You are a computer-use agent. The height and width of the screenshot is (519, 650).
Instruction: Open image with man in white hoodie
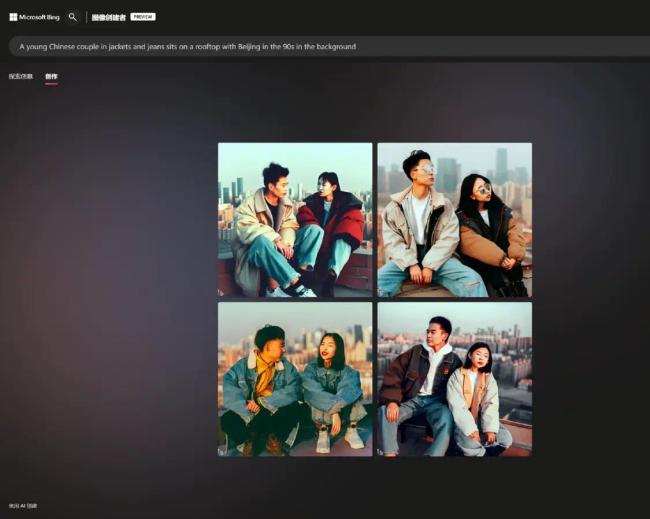[455, 379]
